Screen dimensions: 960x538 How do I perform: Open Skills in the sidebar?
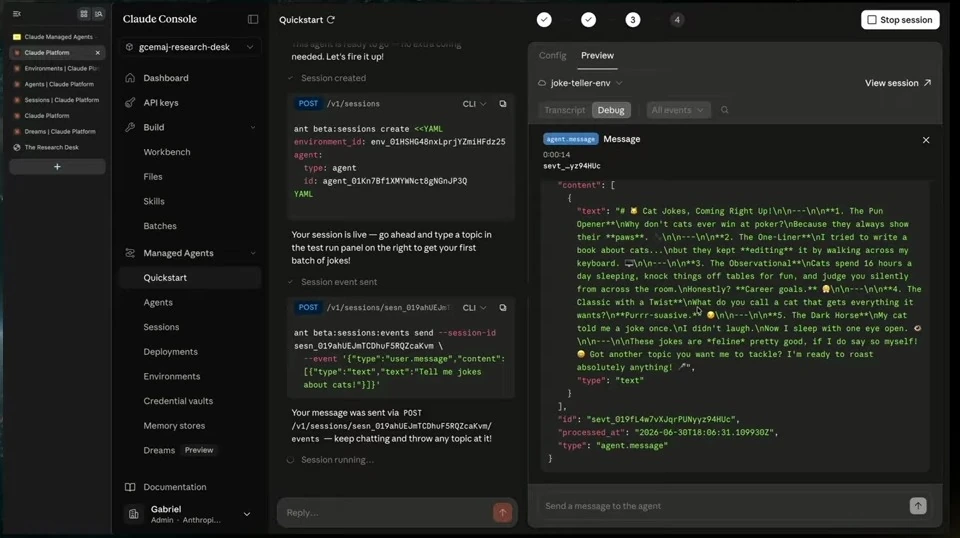point(154,201)
